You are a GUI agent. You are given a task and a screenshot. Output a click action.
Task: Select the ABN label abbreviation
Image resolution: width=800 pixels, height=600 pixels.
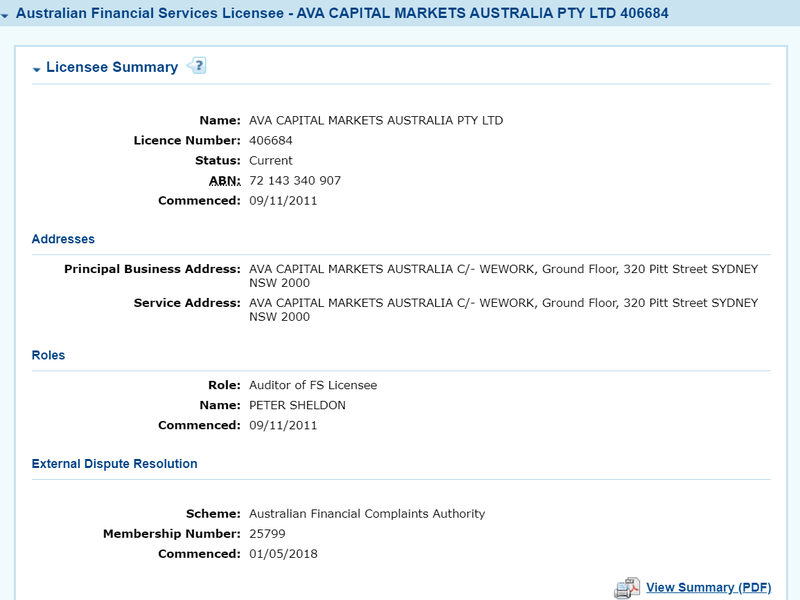tap(224, 181)
